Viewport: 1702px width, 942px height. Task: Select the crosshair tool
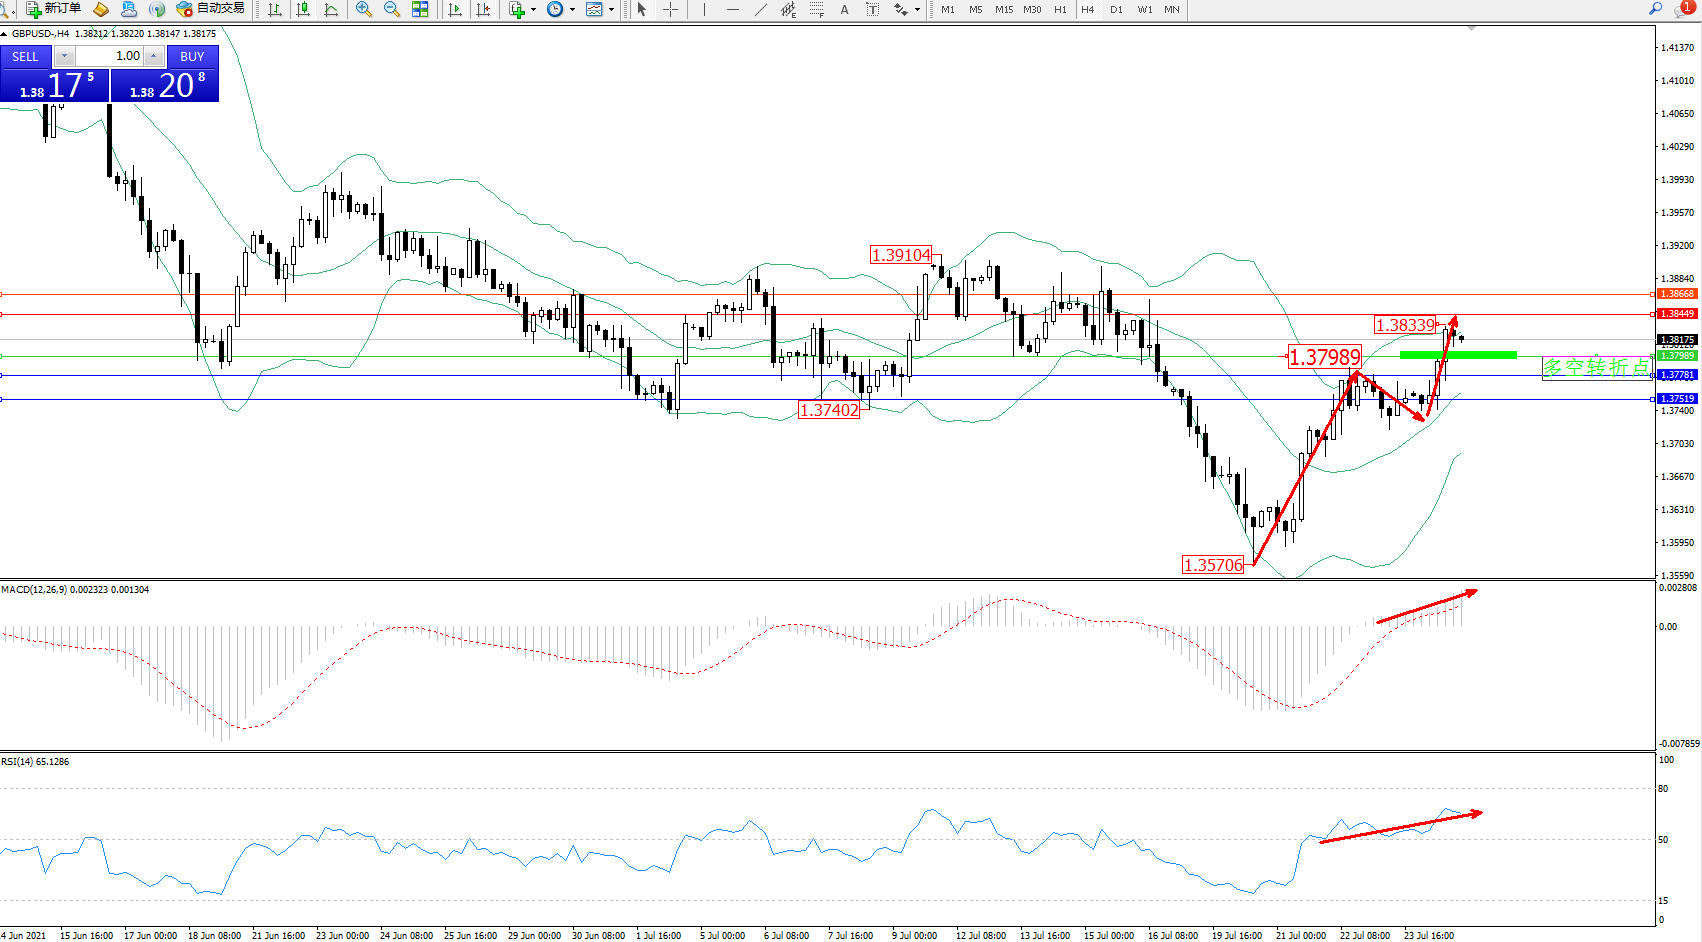click(670, 9)
